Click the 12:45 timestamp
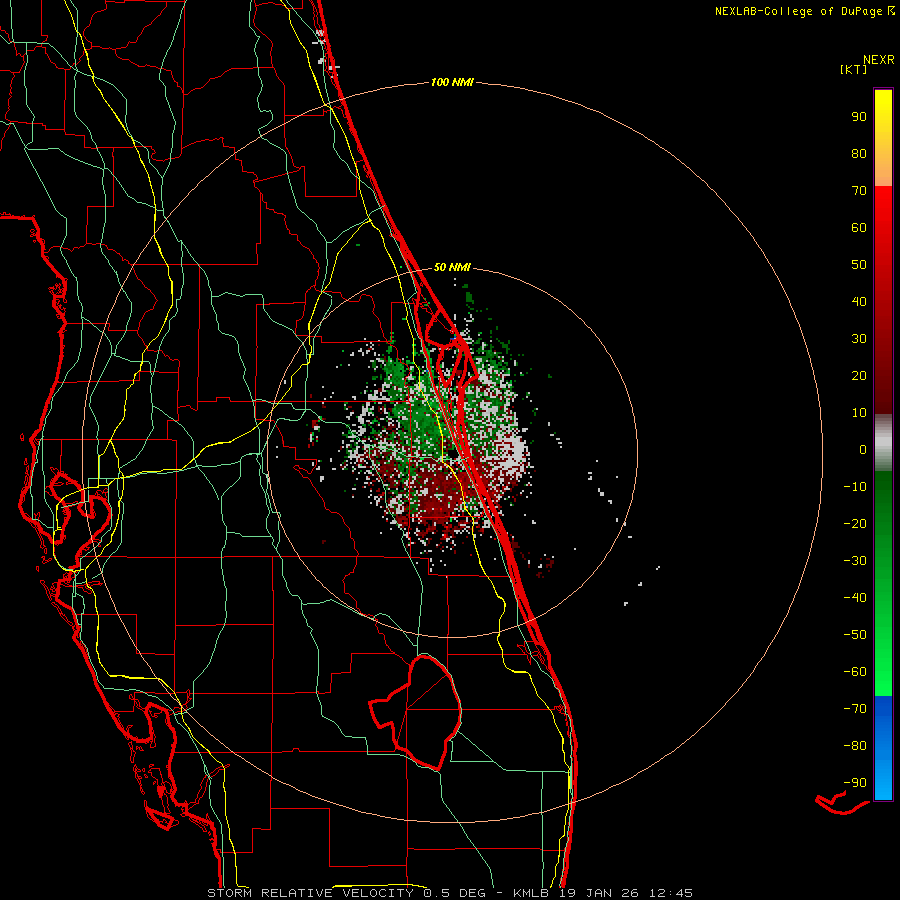Viewport: 900px width, 900px height. tap(671, 893)
